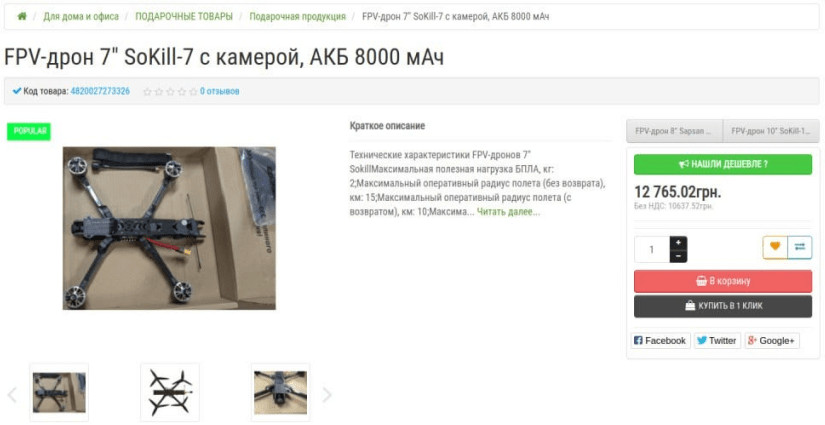Open the FPV-дрон 8" Sapsan tab
Image resolution: width=825 pixels, height=425 pixels.
click(674, 131)
